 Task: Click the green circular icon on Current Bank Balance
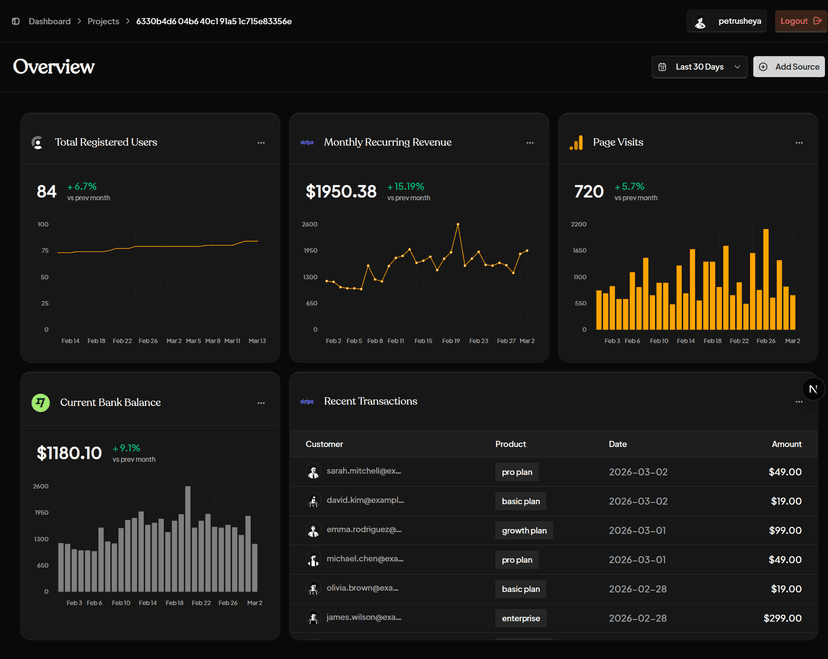tap(40, 402)
